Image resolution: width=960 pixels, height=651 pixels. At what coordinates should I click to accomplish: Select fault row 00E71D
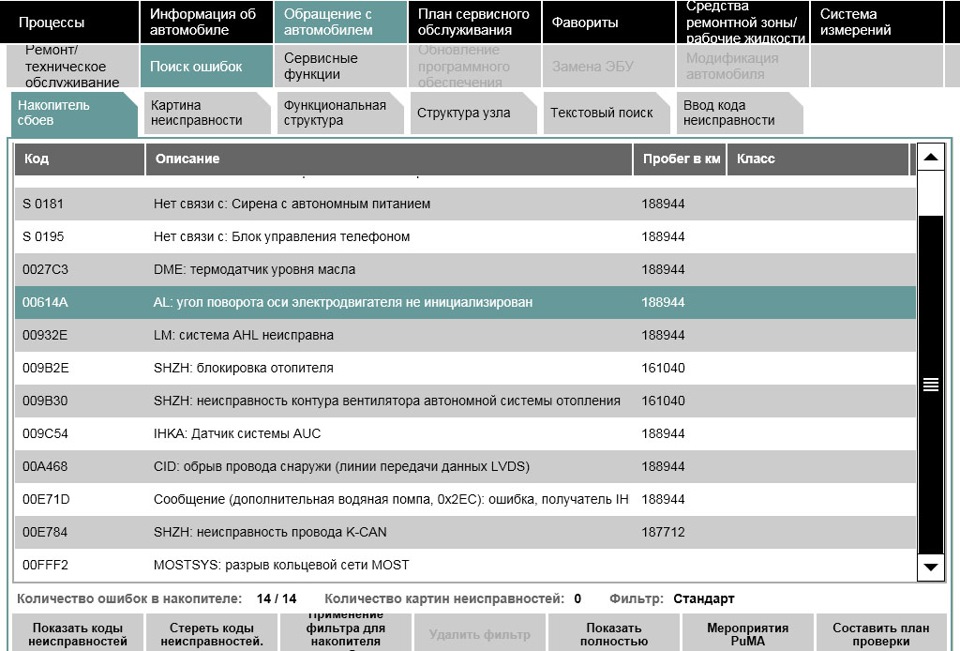tap(465, 499)
